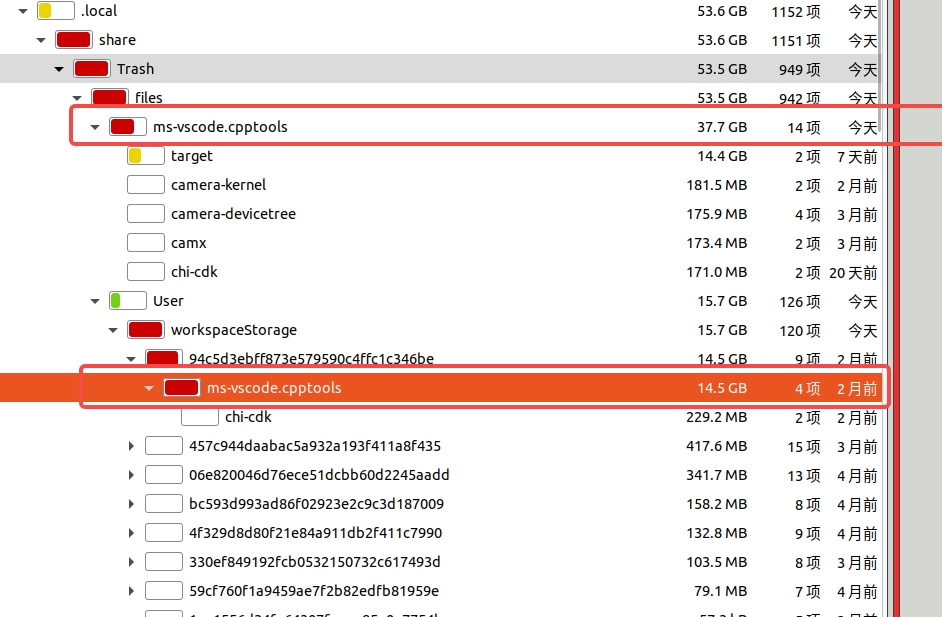Expand the 4f329d8d80f21e84a911db2f411c7990 folder
The height and width of the screenshot is (617, 942).
(131, 533)
